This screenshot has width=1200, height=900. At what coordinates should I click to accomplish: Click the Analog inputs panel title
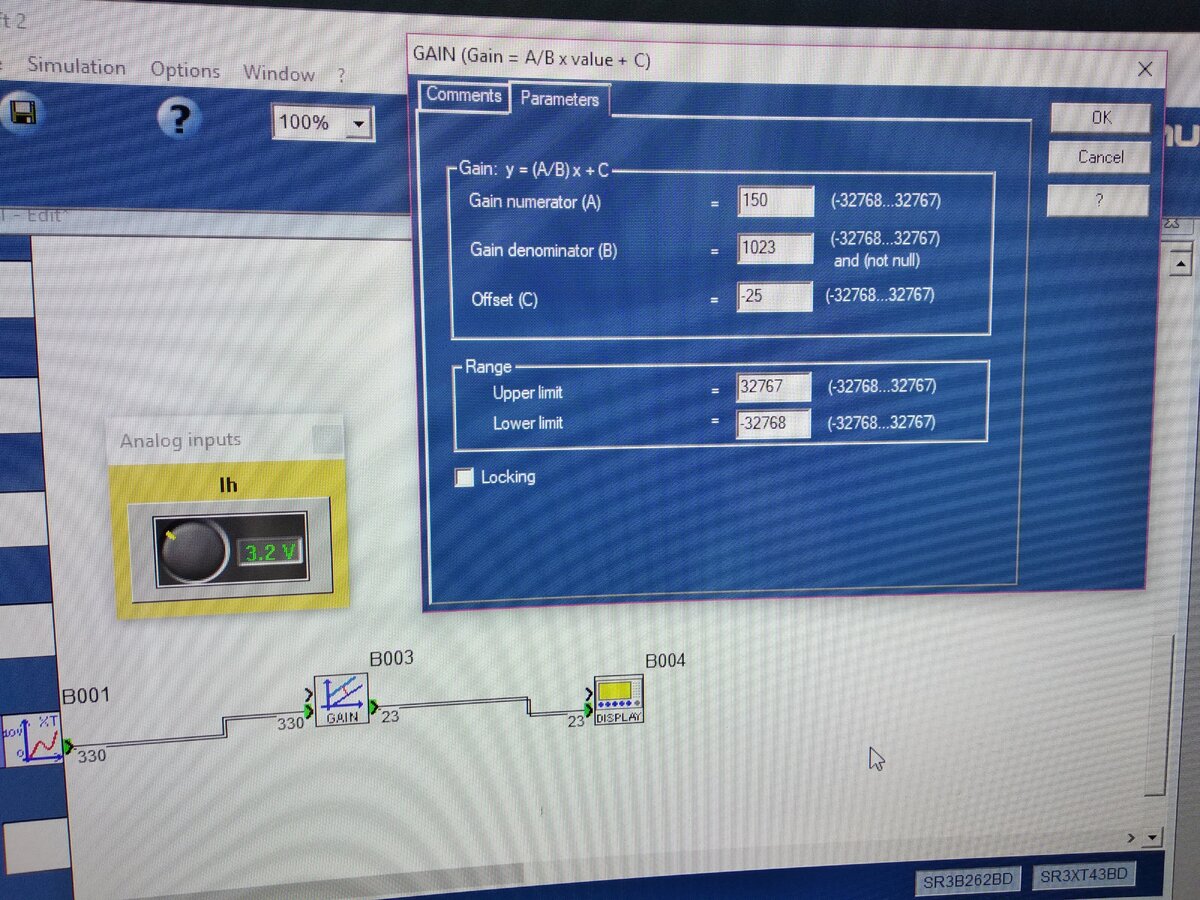click(180, 441)
